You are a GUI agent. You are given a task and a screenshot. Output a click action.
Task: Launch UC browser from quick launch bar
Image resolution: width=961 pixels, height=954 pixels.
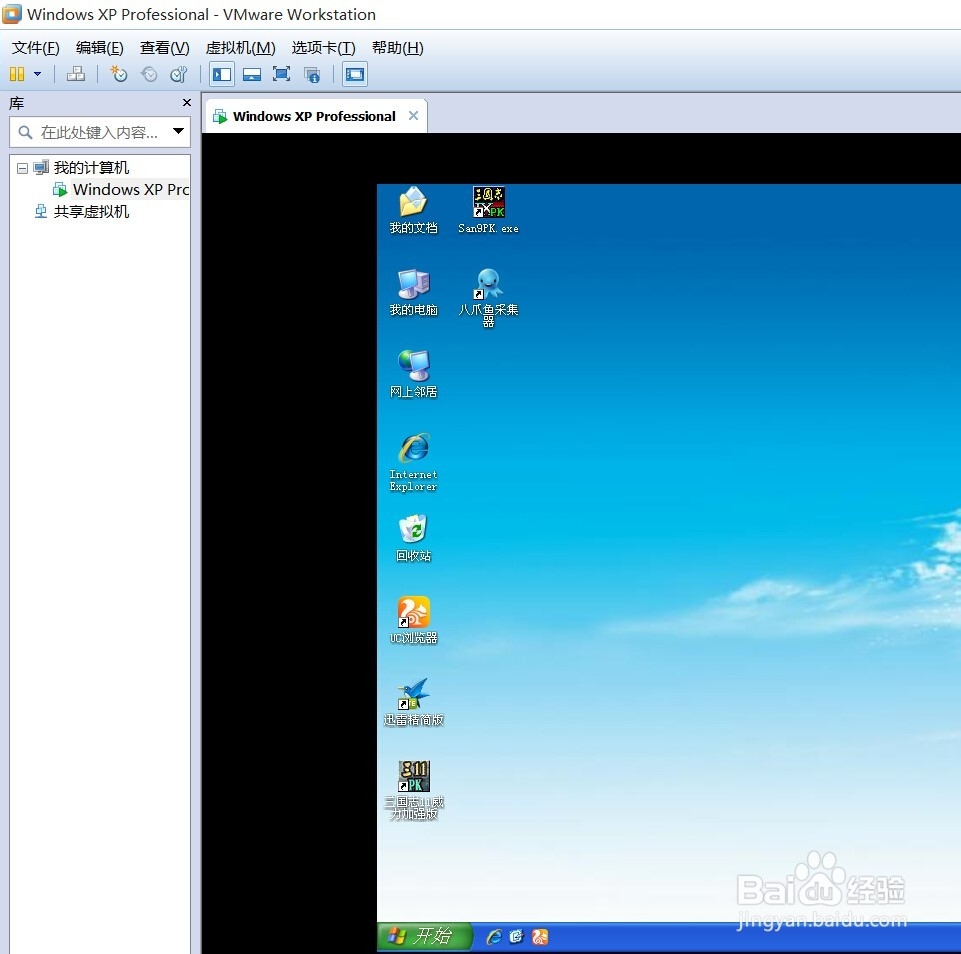[x=540, y=937]
